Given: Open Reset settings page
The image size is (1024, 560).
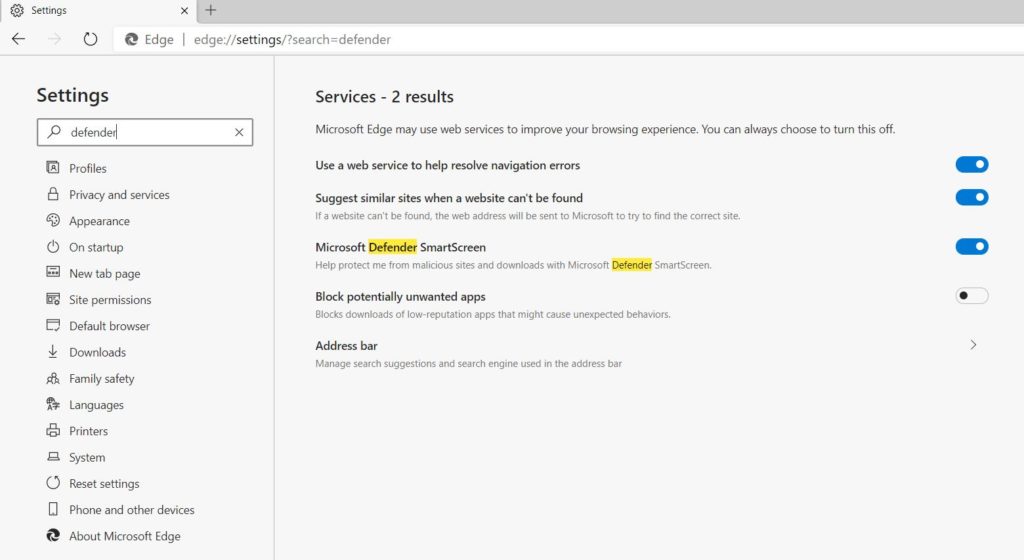Looking at the screenshot, I should pos(104,483).
